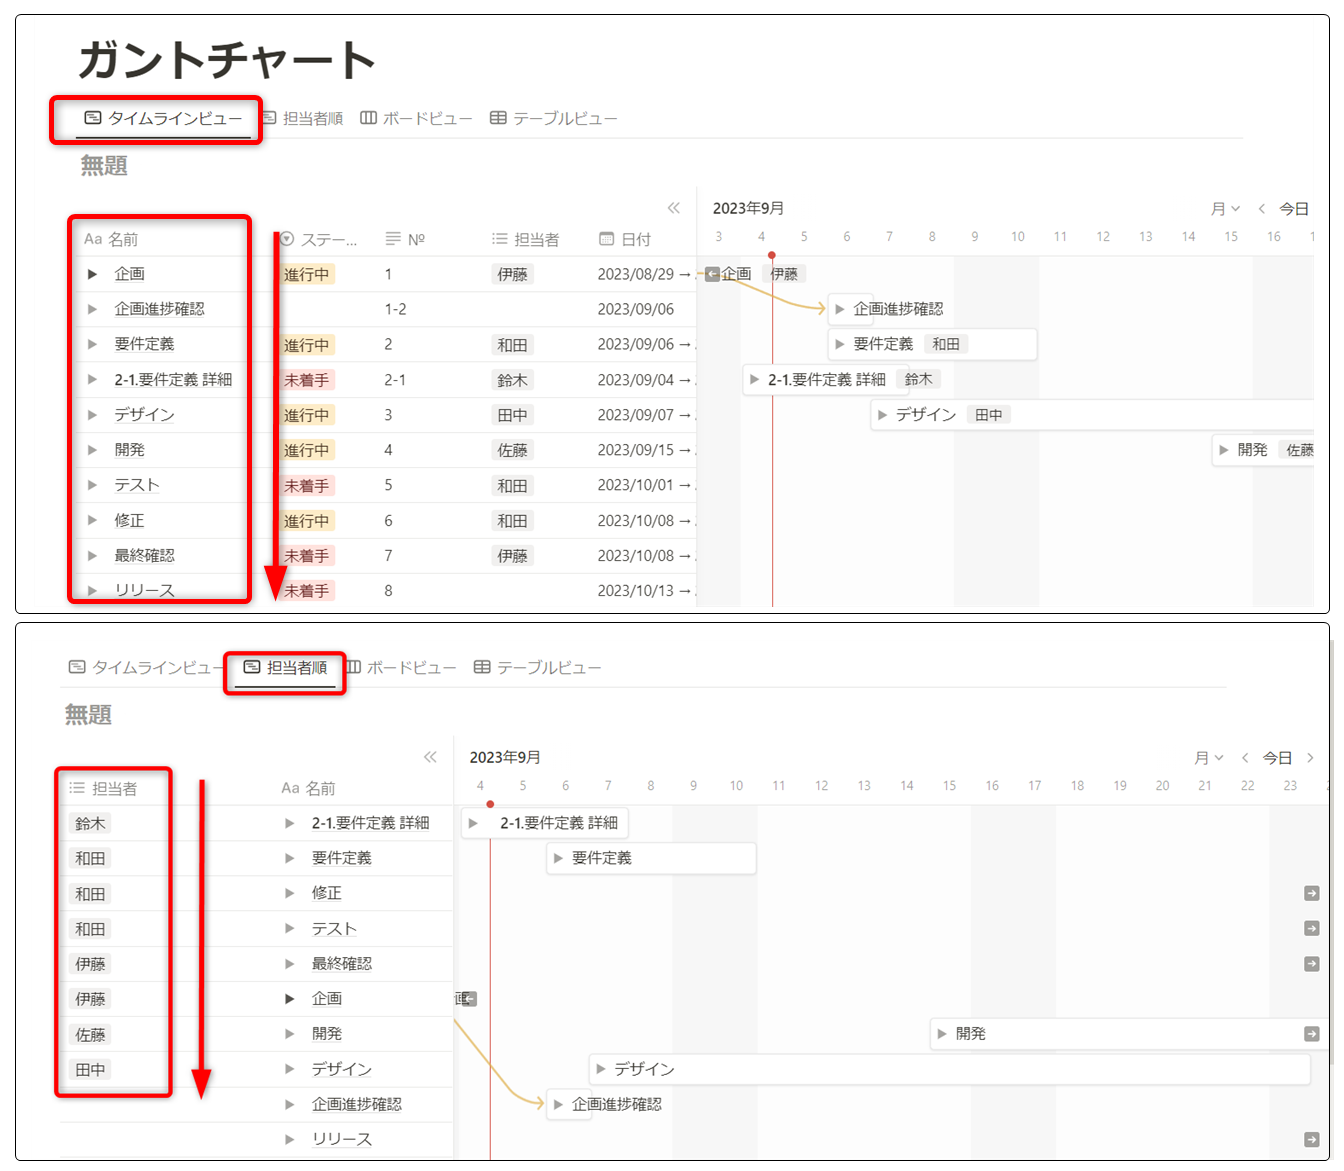
Task: Go to next period with right chevron beside 今日
Action: click(1310, 758)
